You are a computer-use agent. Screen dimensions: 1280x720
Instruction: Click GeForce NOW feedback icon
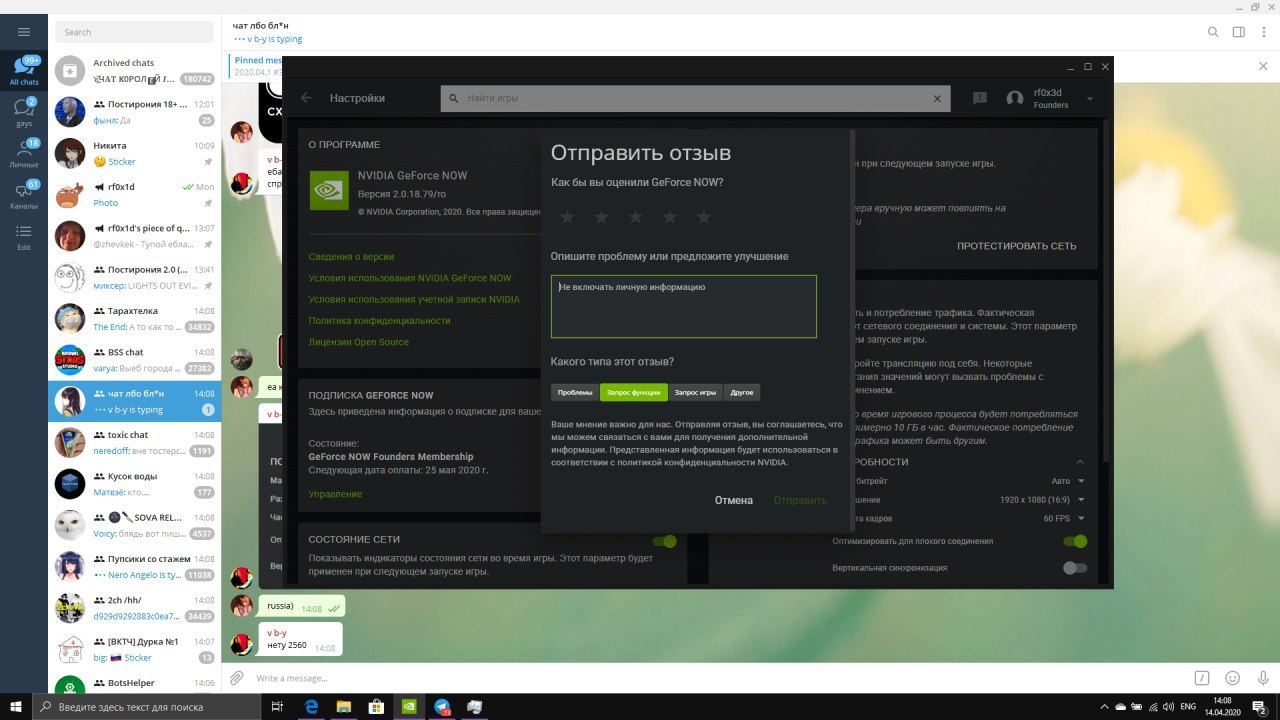point(980,98)
